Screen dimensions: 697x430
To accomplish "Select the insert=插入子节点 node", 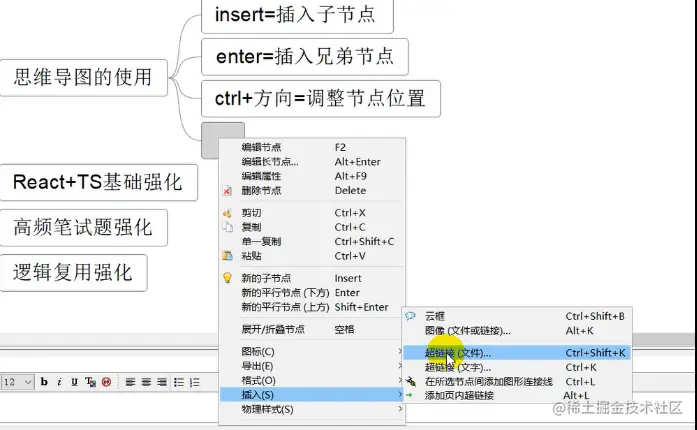I will tap(297, 16).
